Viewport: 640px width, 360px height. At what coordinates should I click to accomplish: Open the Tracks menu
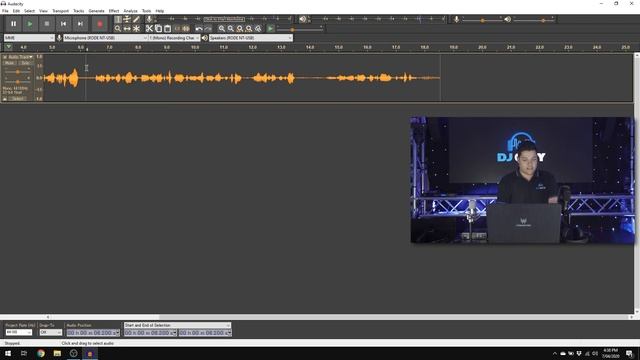79,11
